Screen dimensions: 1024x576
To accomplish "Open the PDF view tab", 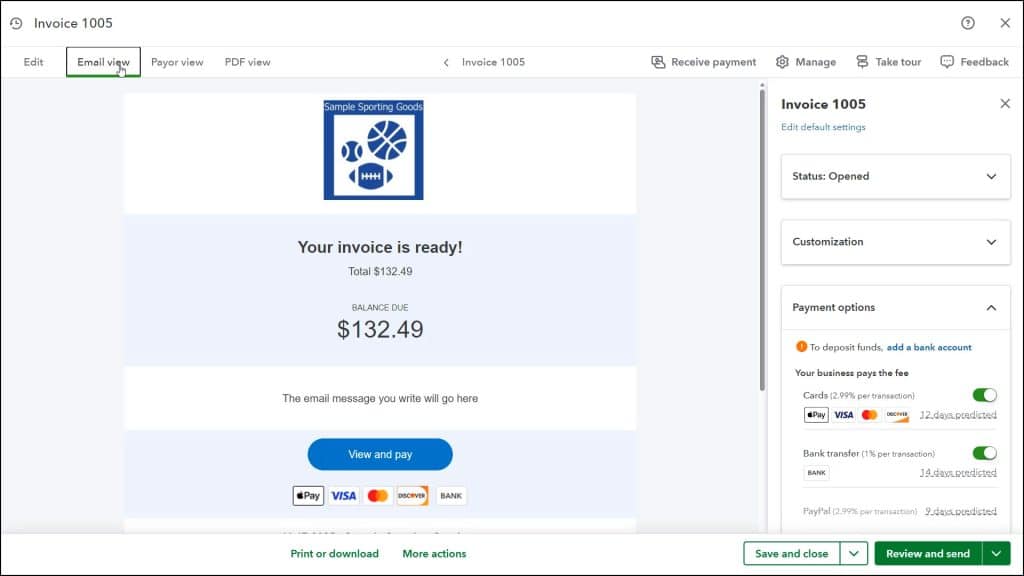I will tap(247, 61).
